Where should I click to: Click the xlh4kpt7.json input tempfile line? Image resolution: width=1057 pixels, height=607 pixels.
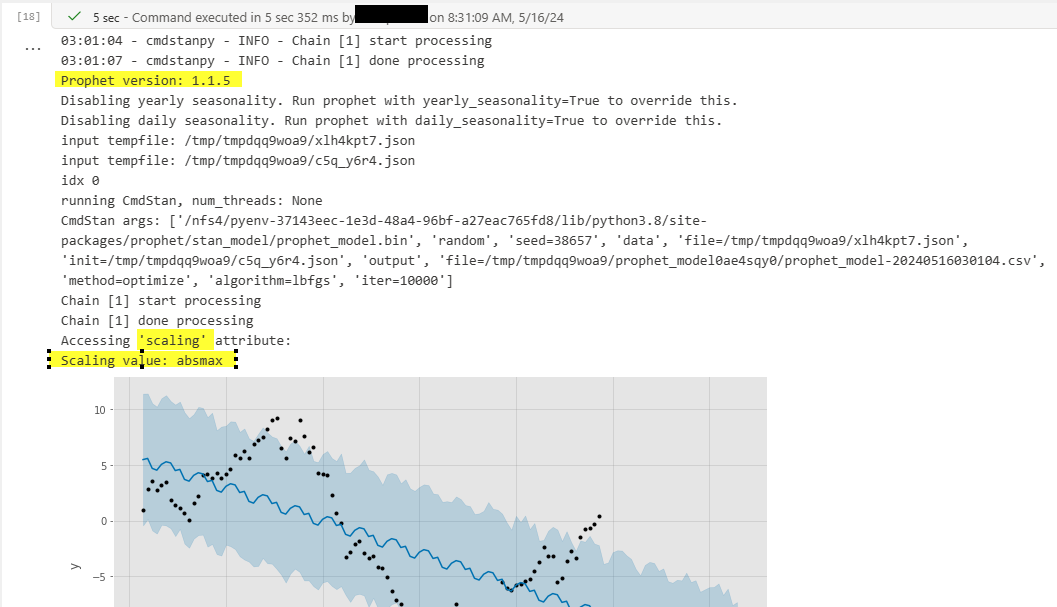pyautogui.click(x=238, y=141)
